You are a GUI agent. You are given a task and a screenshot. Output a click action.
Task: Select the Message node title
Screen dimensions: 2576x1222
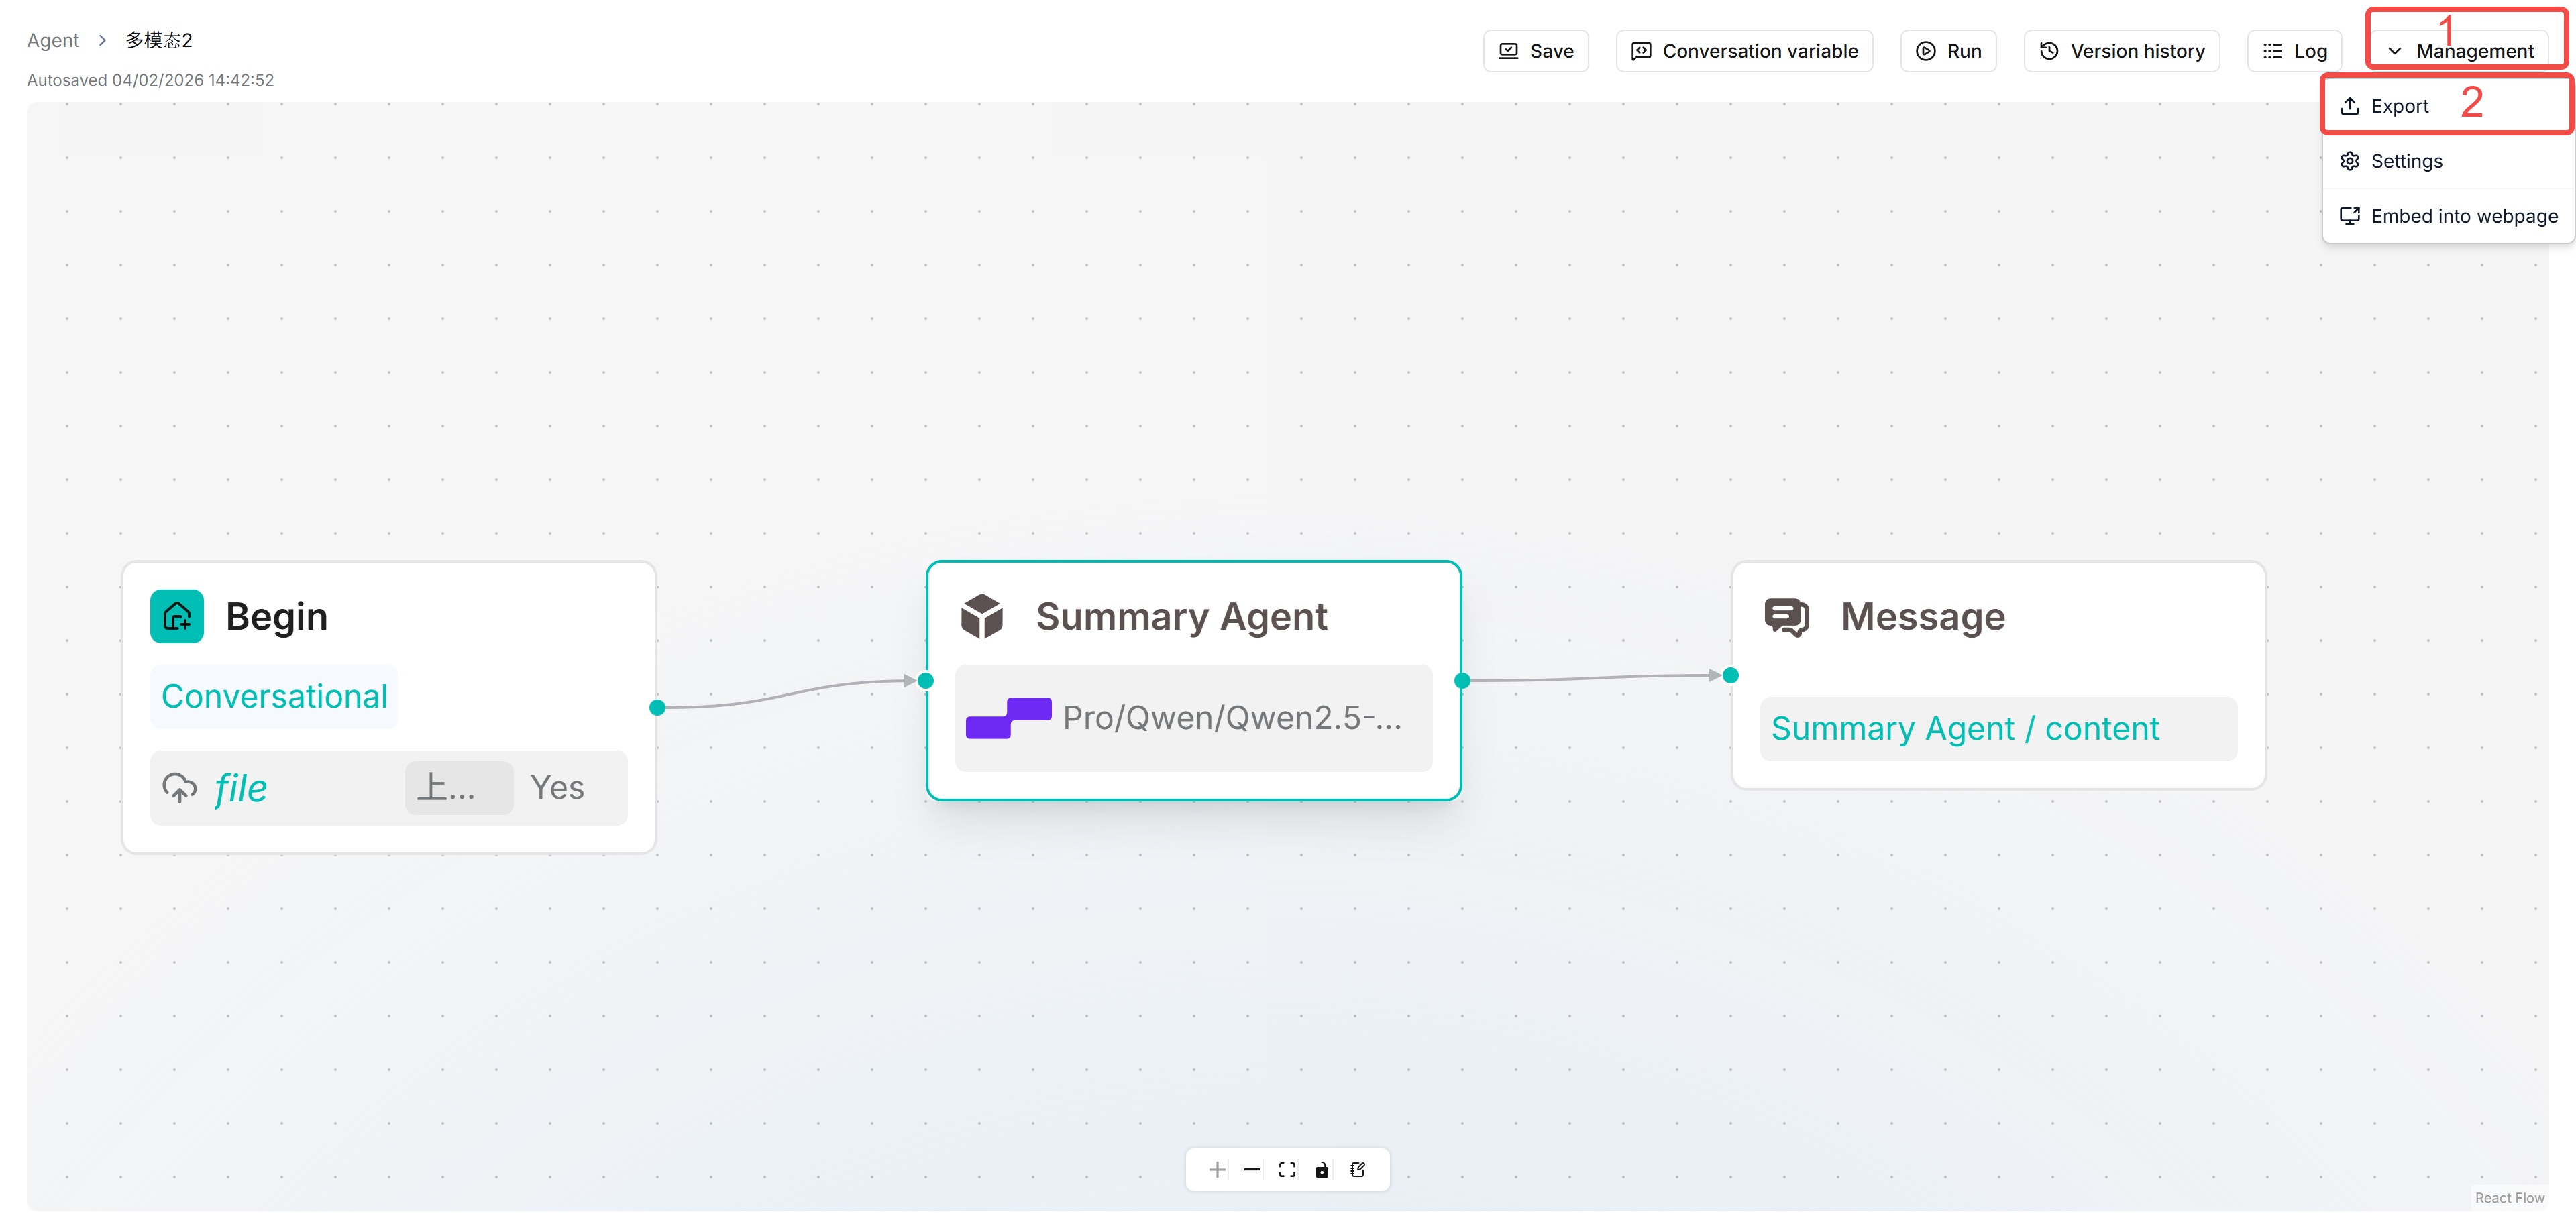tap(1922, 616)
